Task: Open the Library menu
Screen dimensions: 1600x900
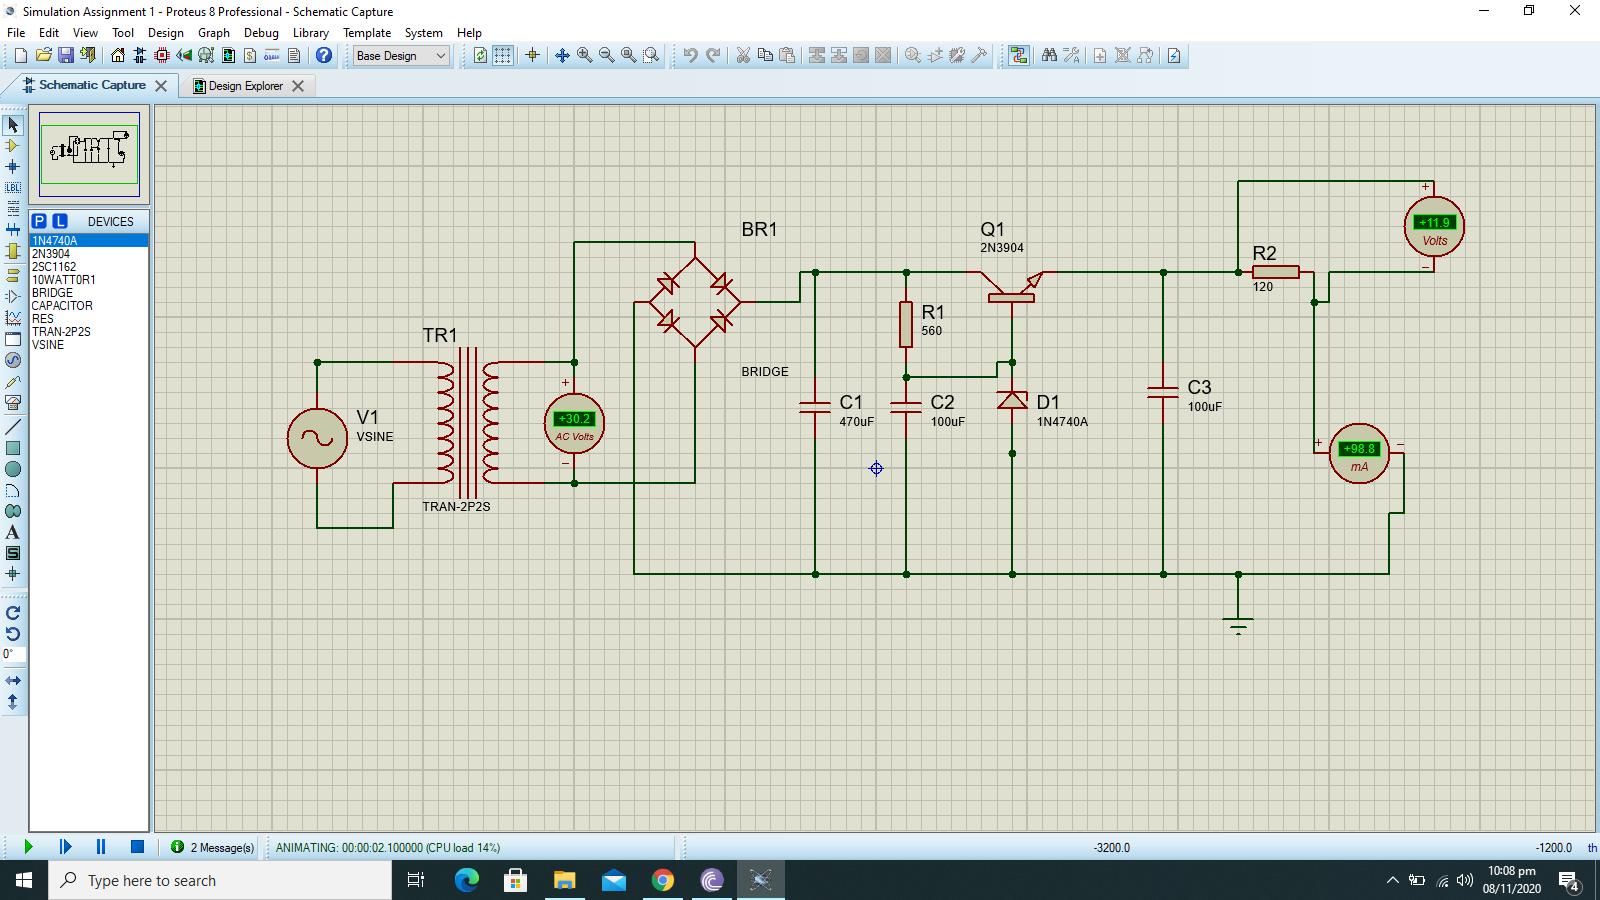Action: pyautogui.click(x=310, y=33)
